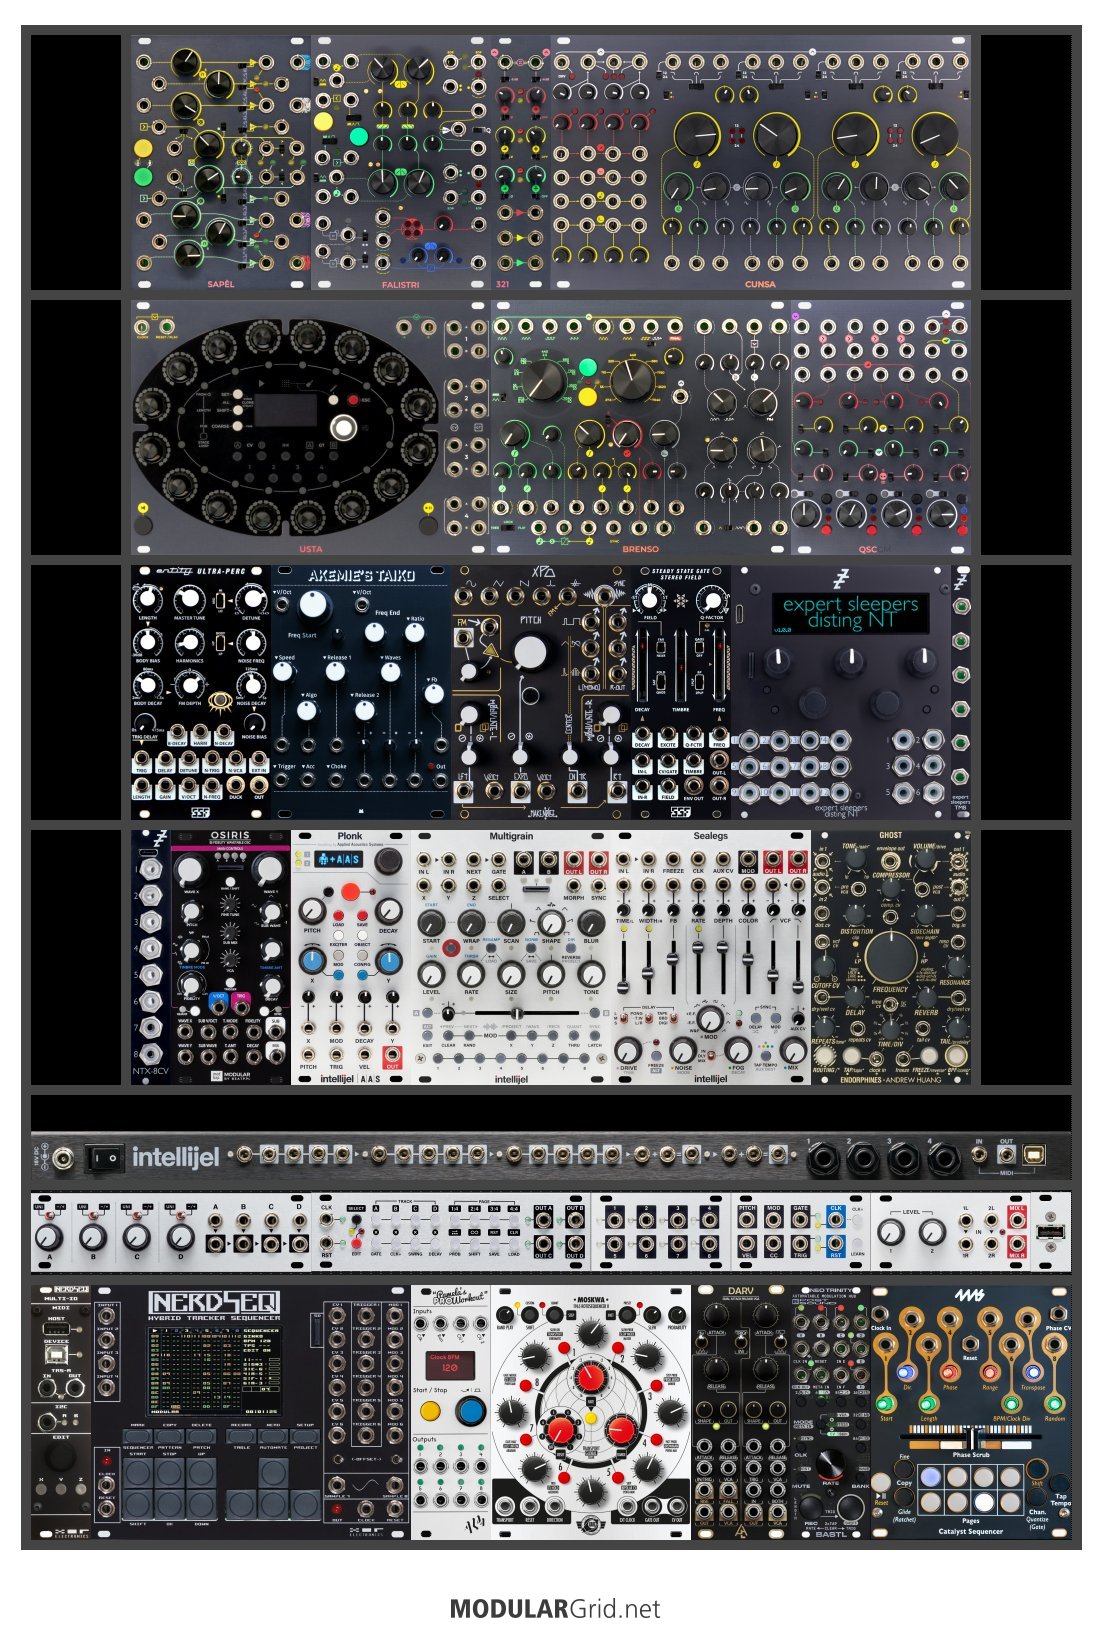Click the Akemie's Taiko Freq Start knob
The width and height of the screenshot is (1112, 1630).
pyautogui.click(x=315, y=605)
